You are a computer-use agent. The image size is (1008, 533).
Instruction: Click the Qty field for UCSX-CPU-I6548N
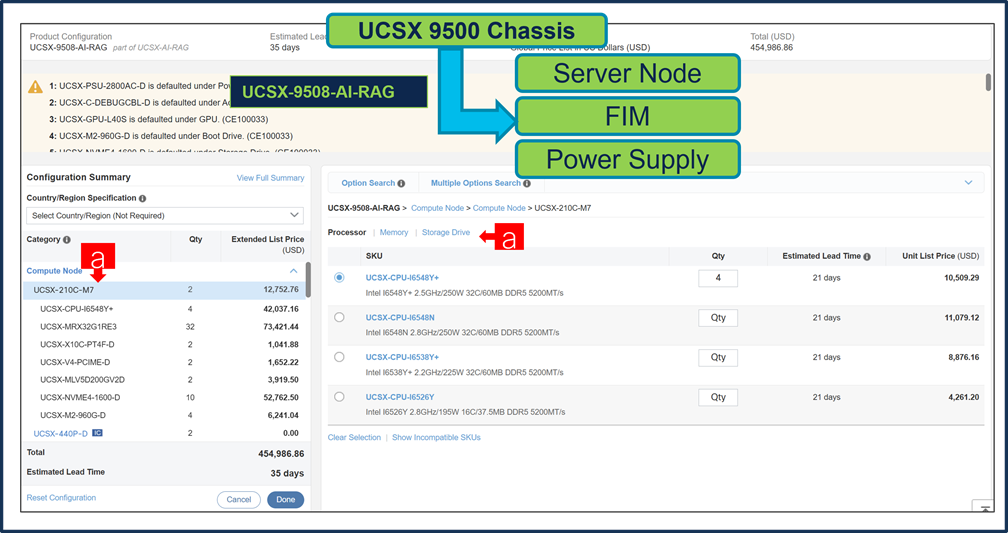718,318
